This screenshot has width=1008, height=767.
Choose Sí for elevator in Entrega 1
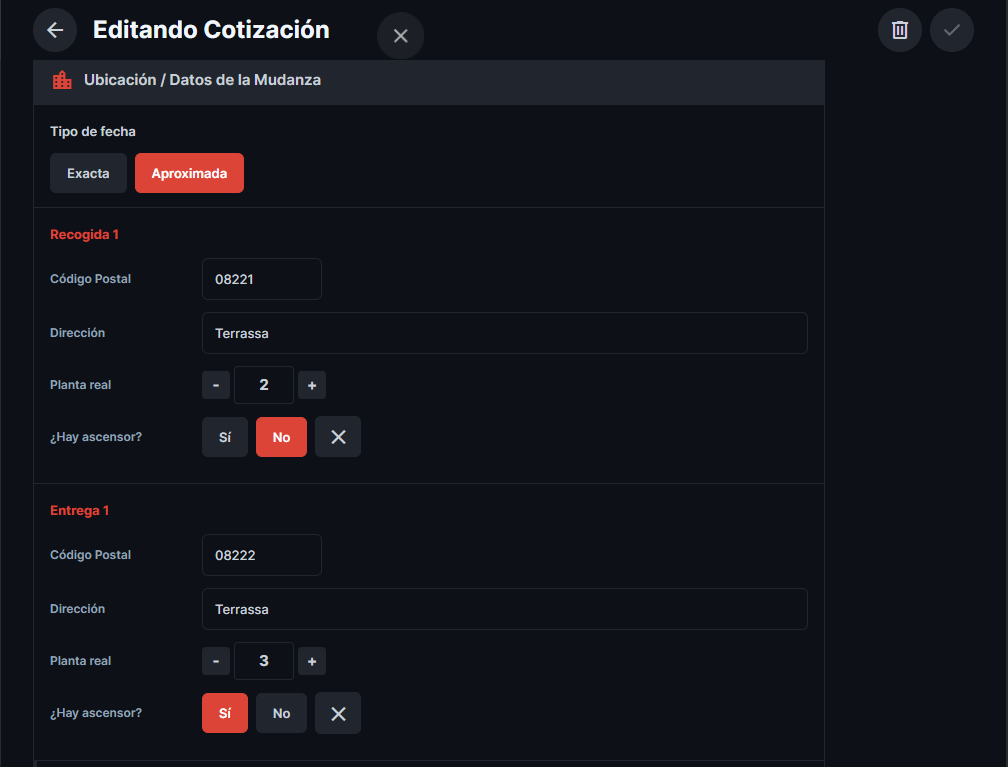point(225,713)
